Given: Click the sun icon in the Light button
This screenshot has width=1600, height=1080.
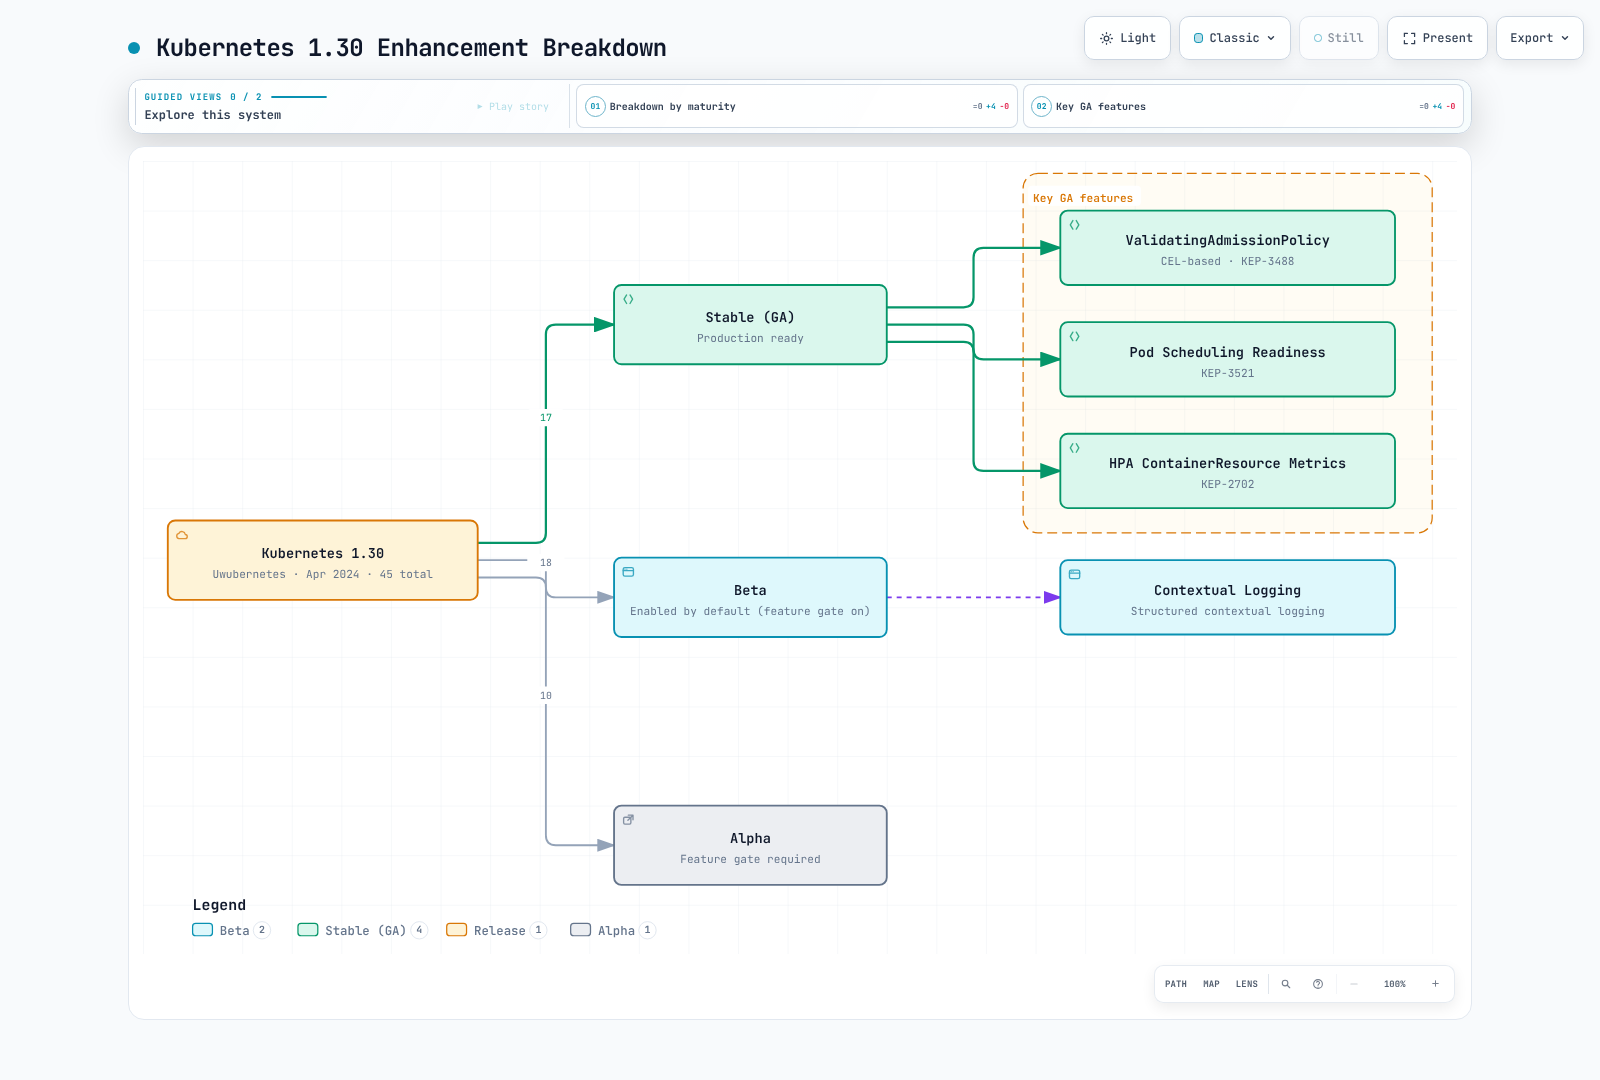Looking at the screenshot, I should click(x=1106, y=38).
